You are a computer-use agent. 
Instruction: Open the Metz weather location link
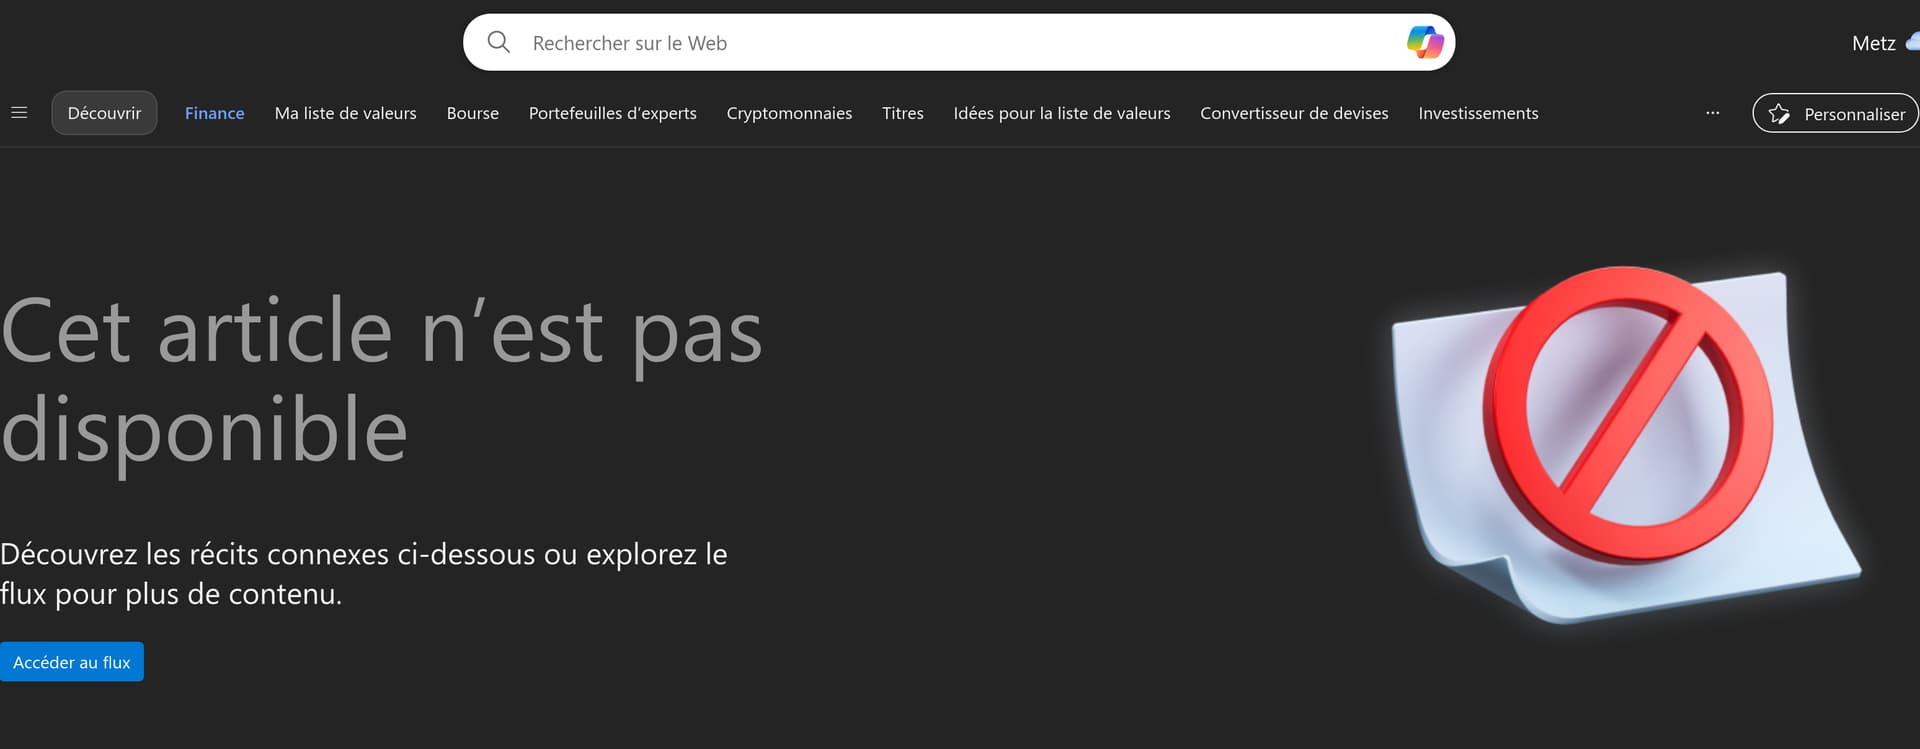click(1873, 43)
